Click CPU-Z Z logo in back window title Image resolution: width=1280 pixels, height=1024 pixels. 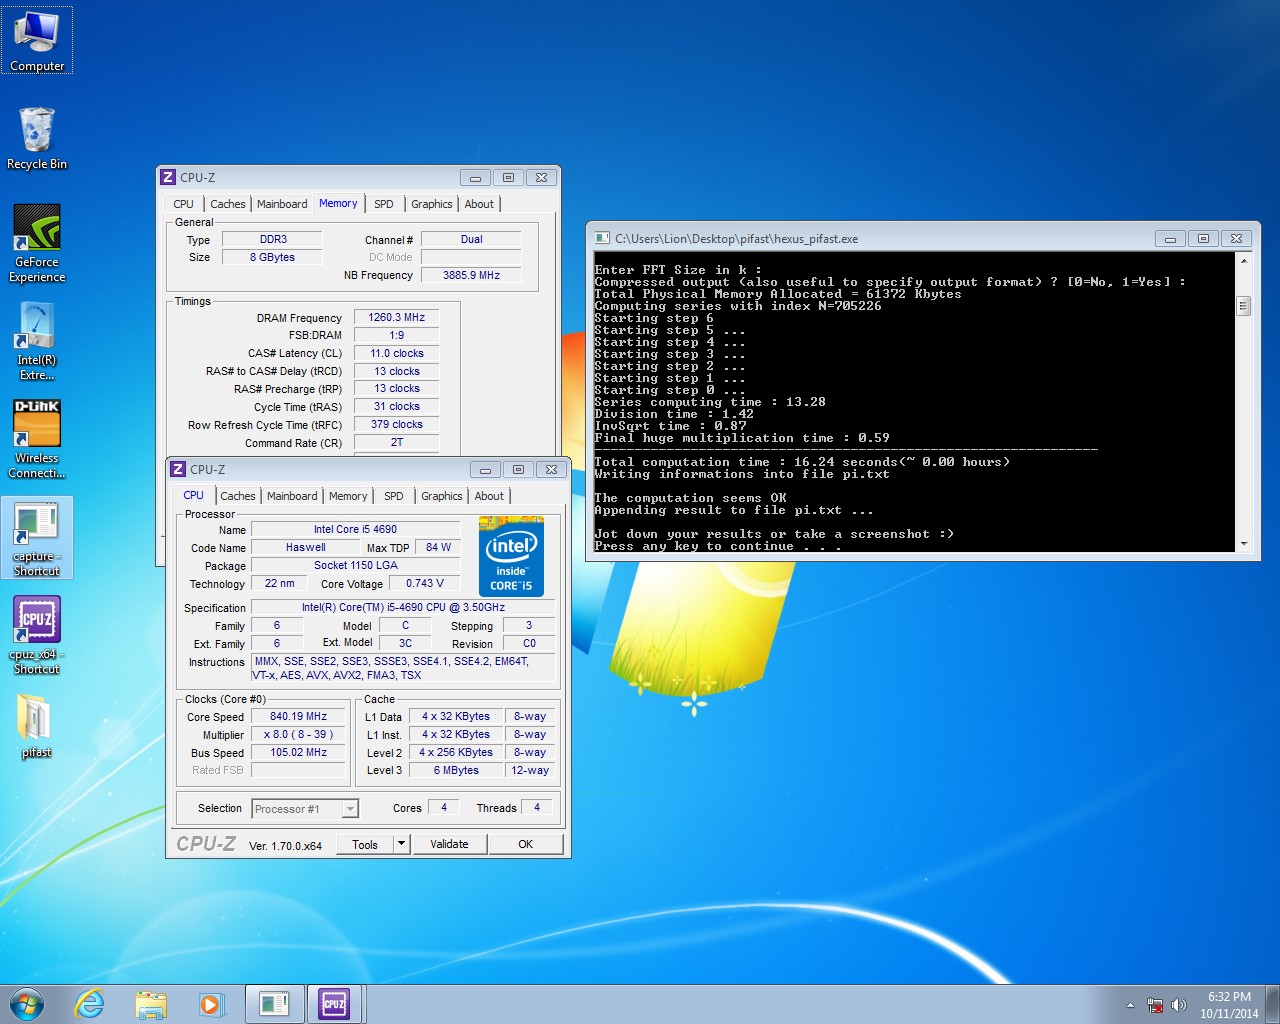(x=168, y=177)
